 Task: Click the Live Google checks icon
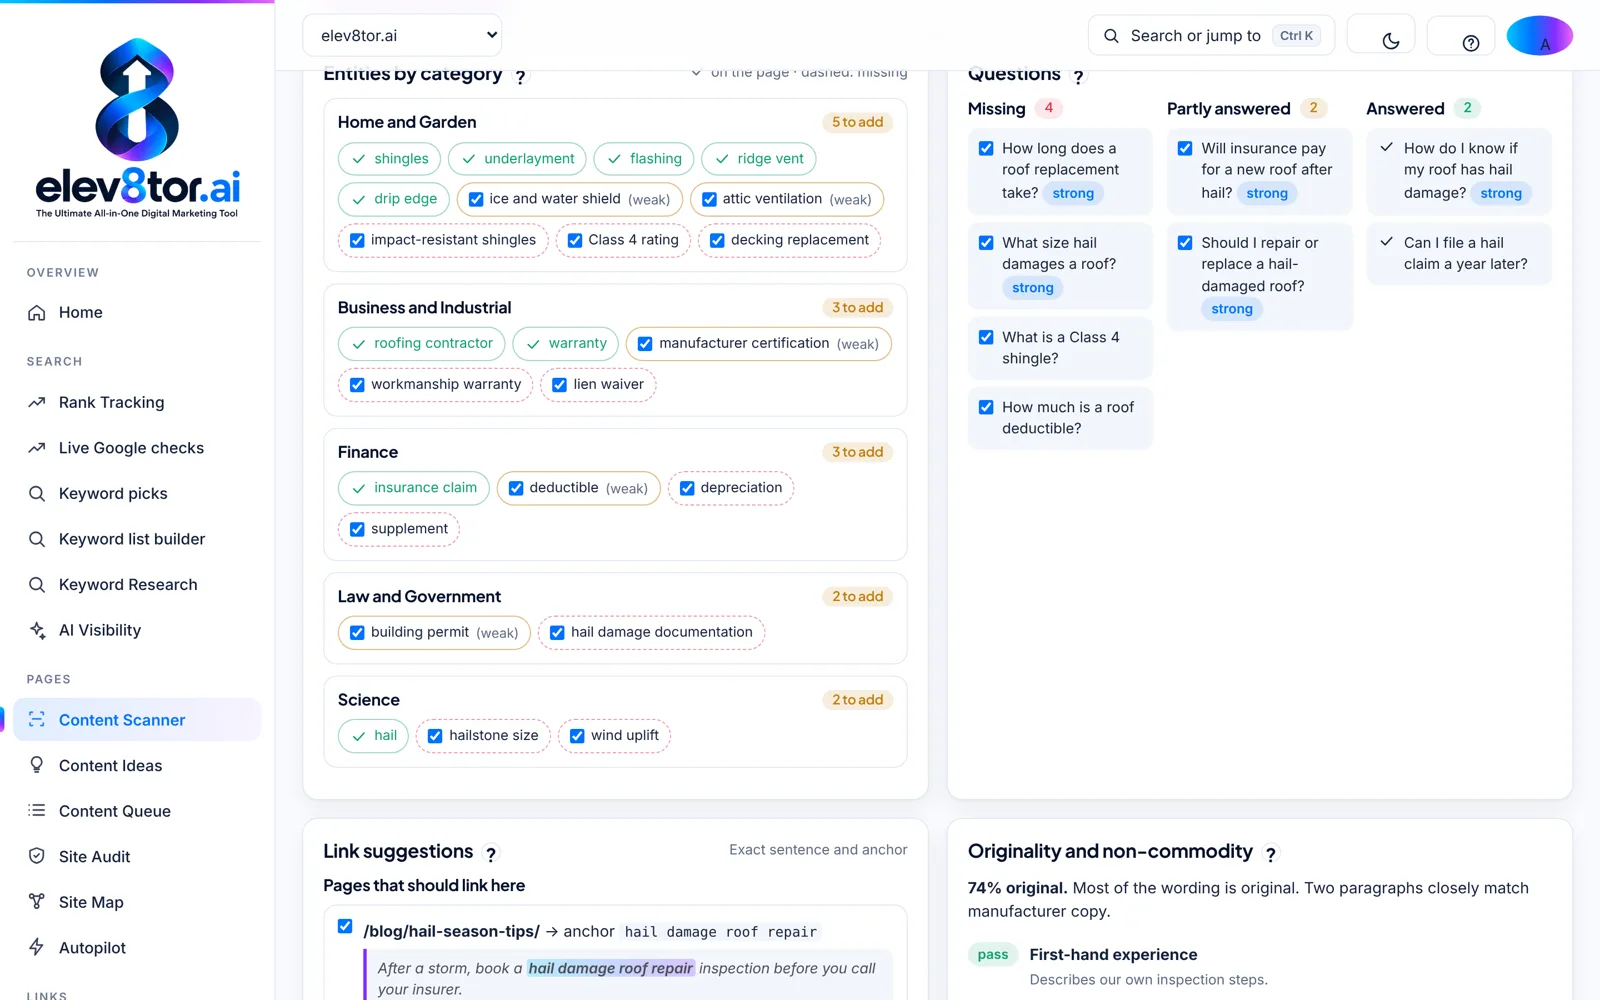[37, 448]
